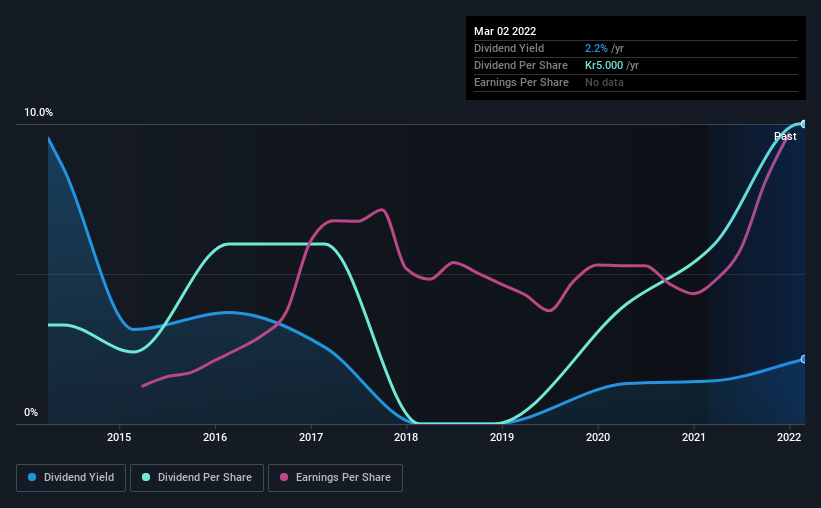
Task: Click the tooltip 'Dividend Per Share' row label
Action: tap(520, 65)
